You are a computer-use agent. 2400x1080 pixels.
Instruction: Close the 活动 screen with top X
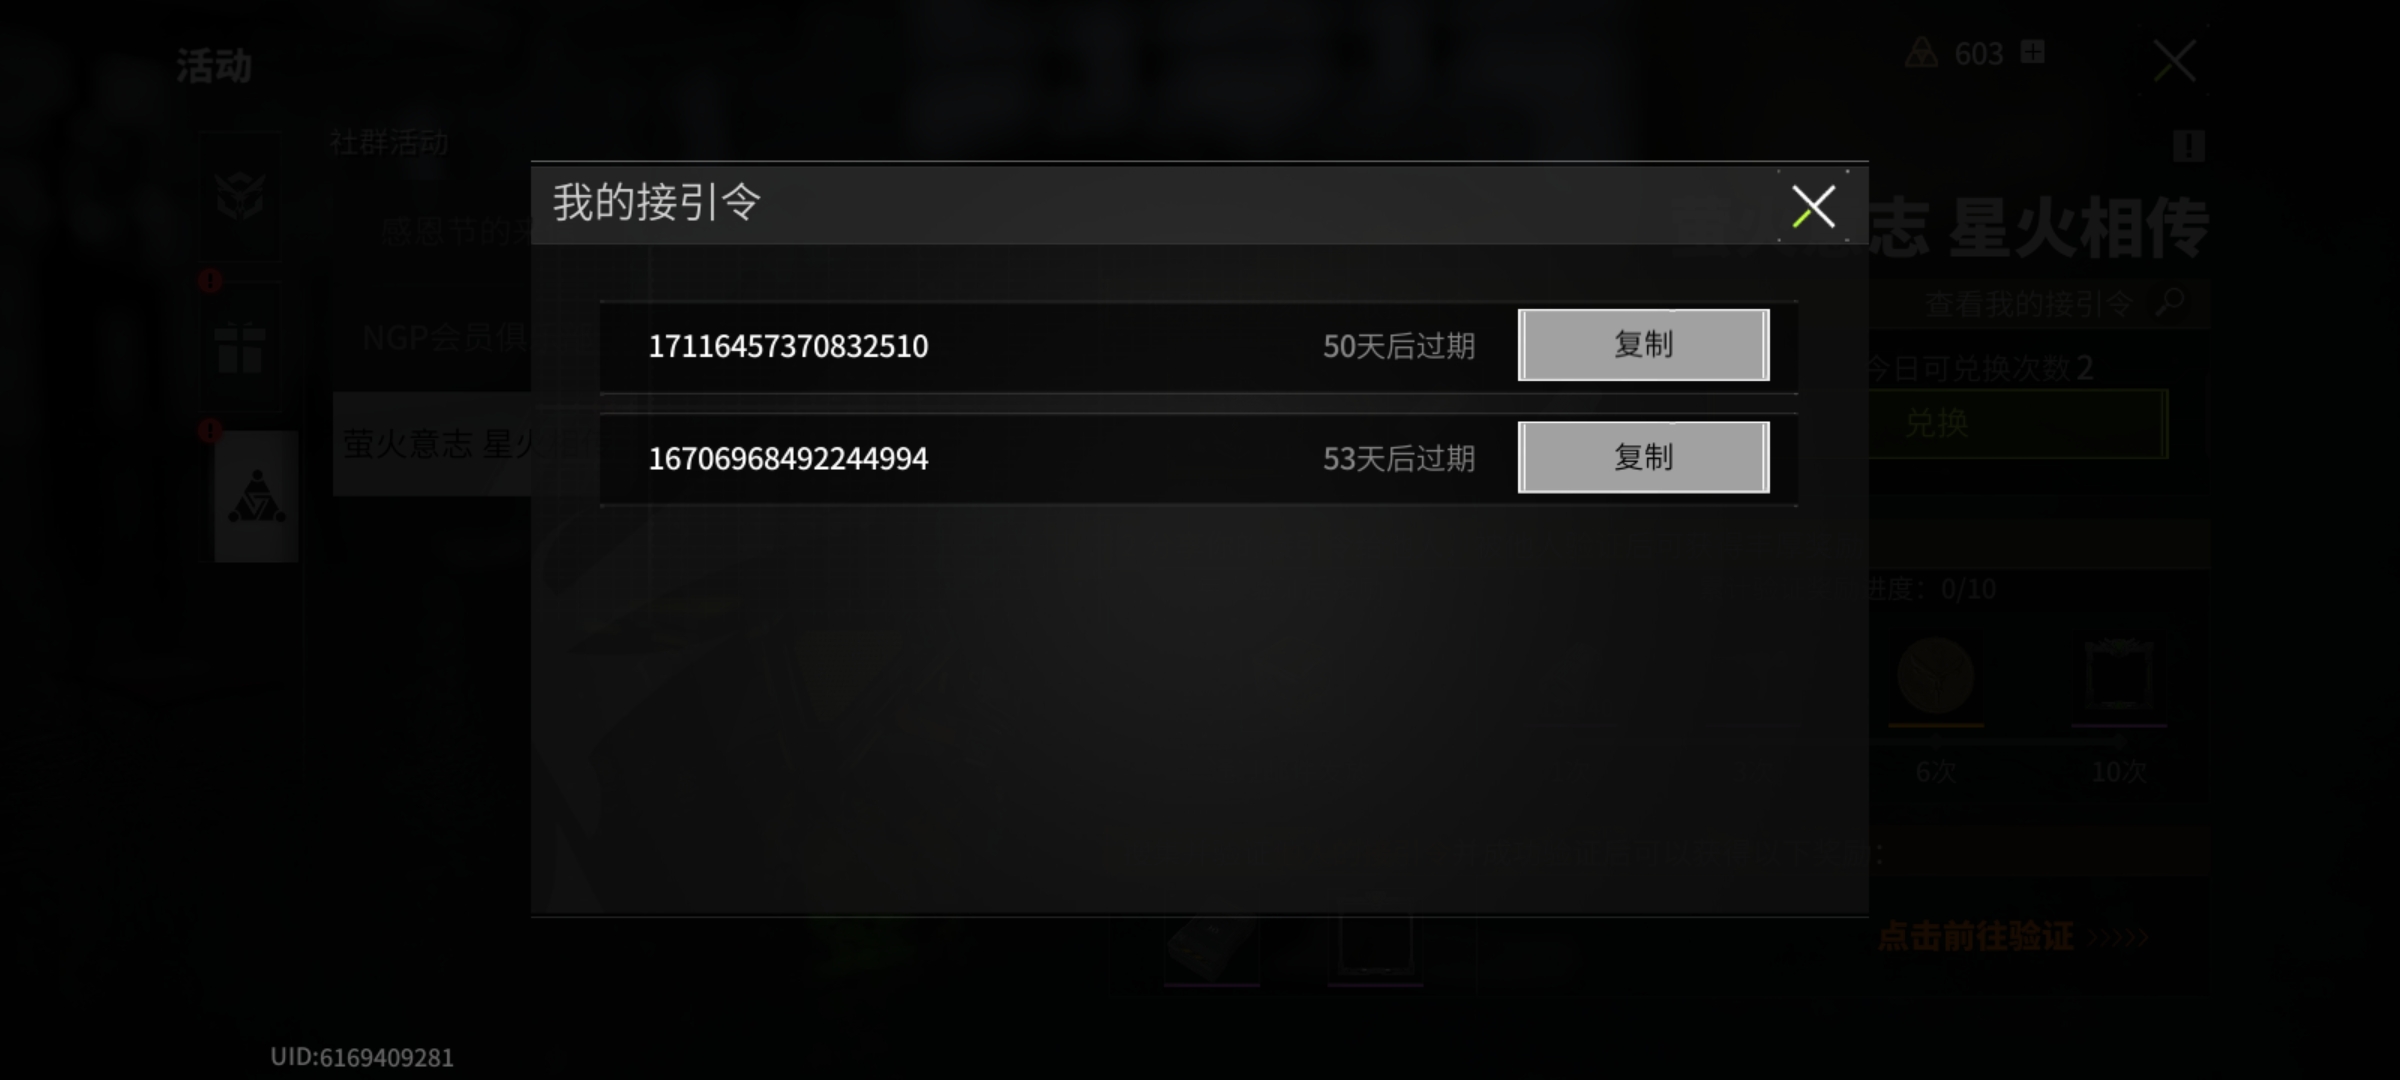[x=2174, y=62]
